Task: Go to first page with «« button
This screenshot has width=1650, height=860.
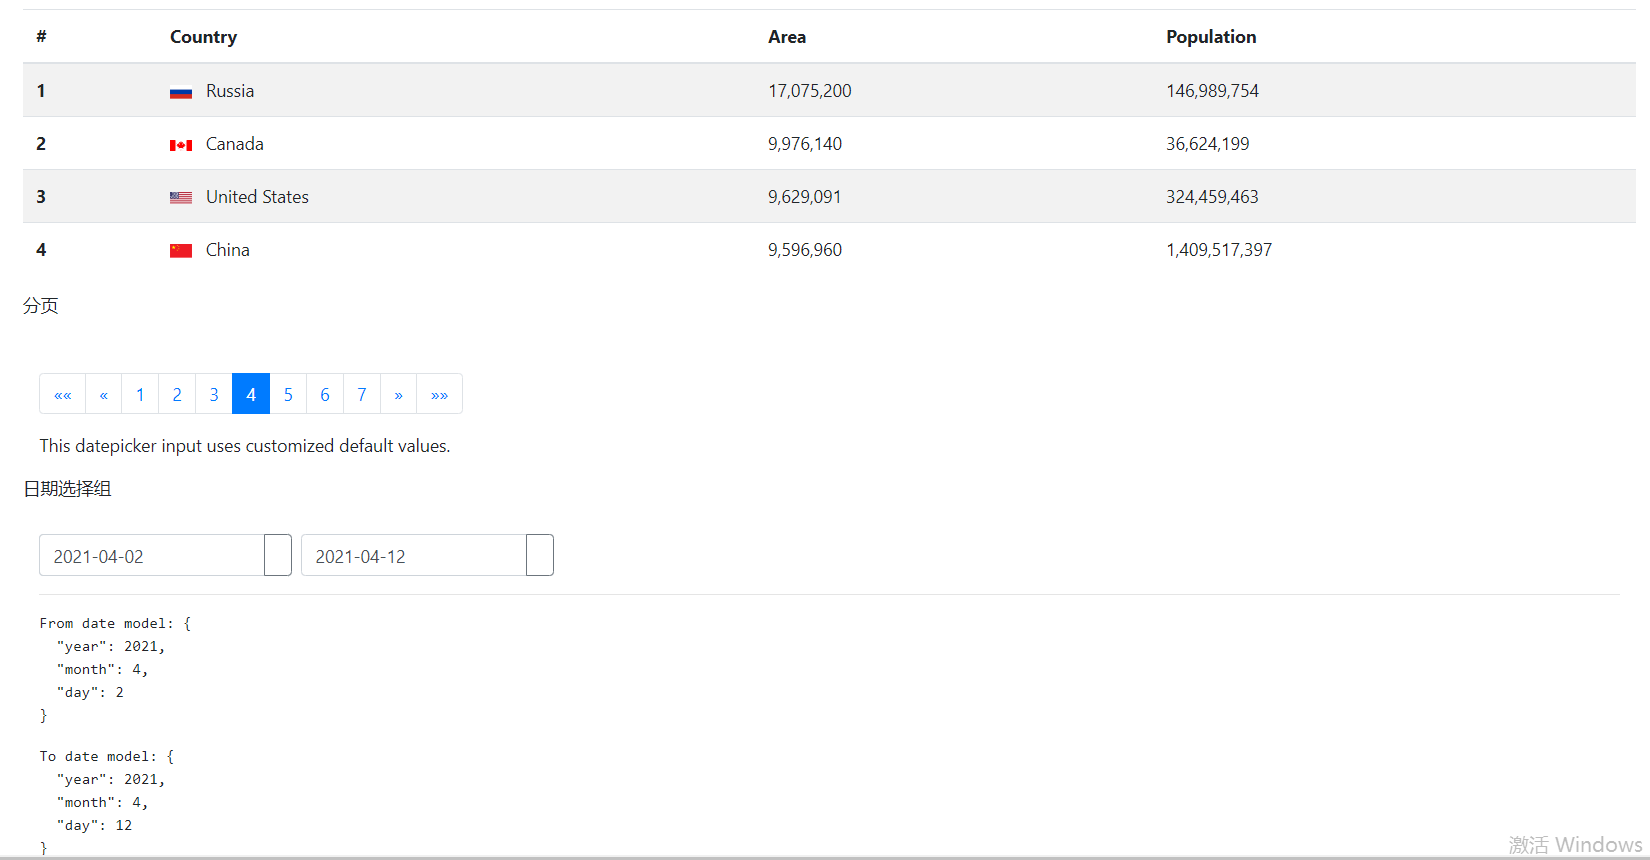Action: click(63, 394)
